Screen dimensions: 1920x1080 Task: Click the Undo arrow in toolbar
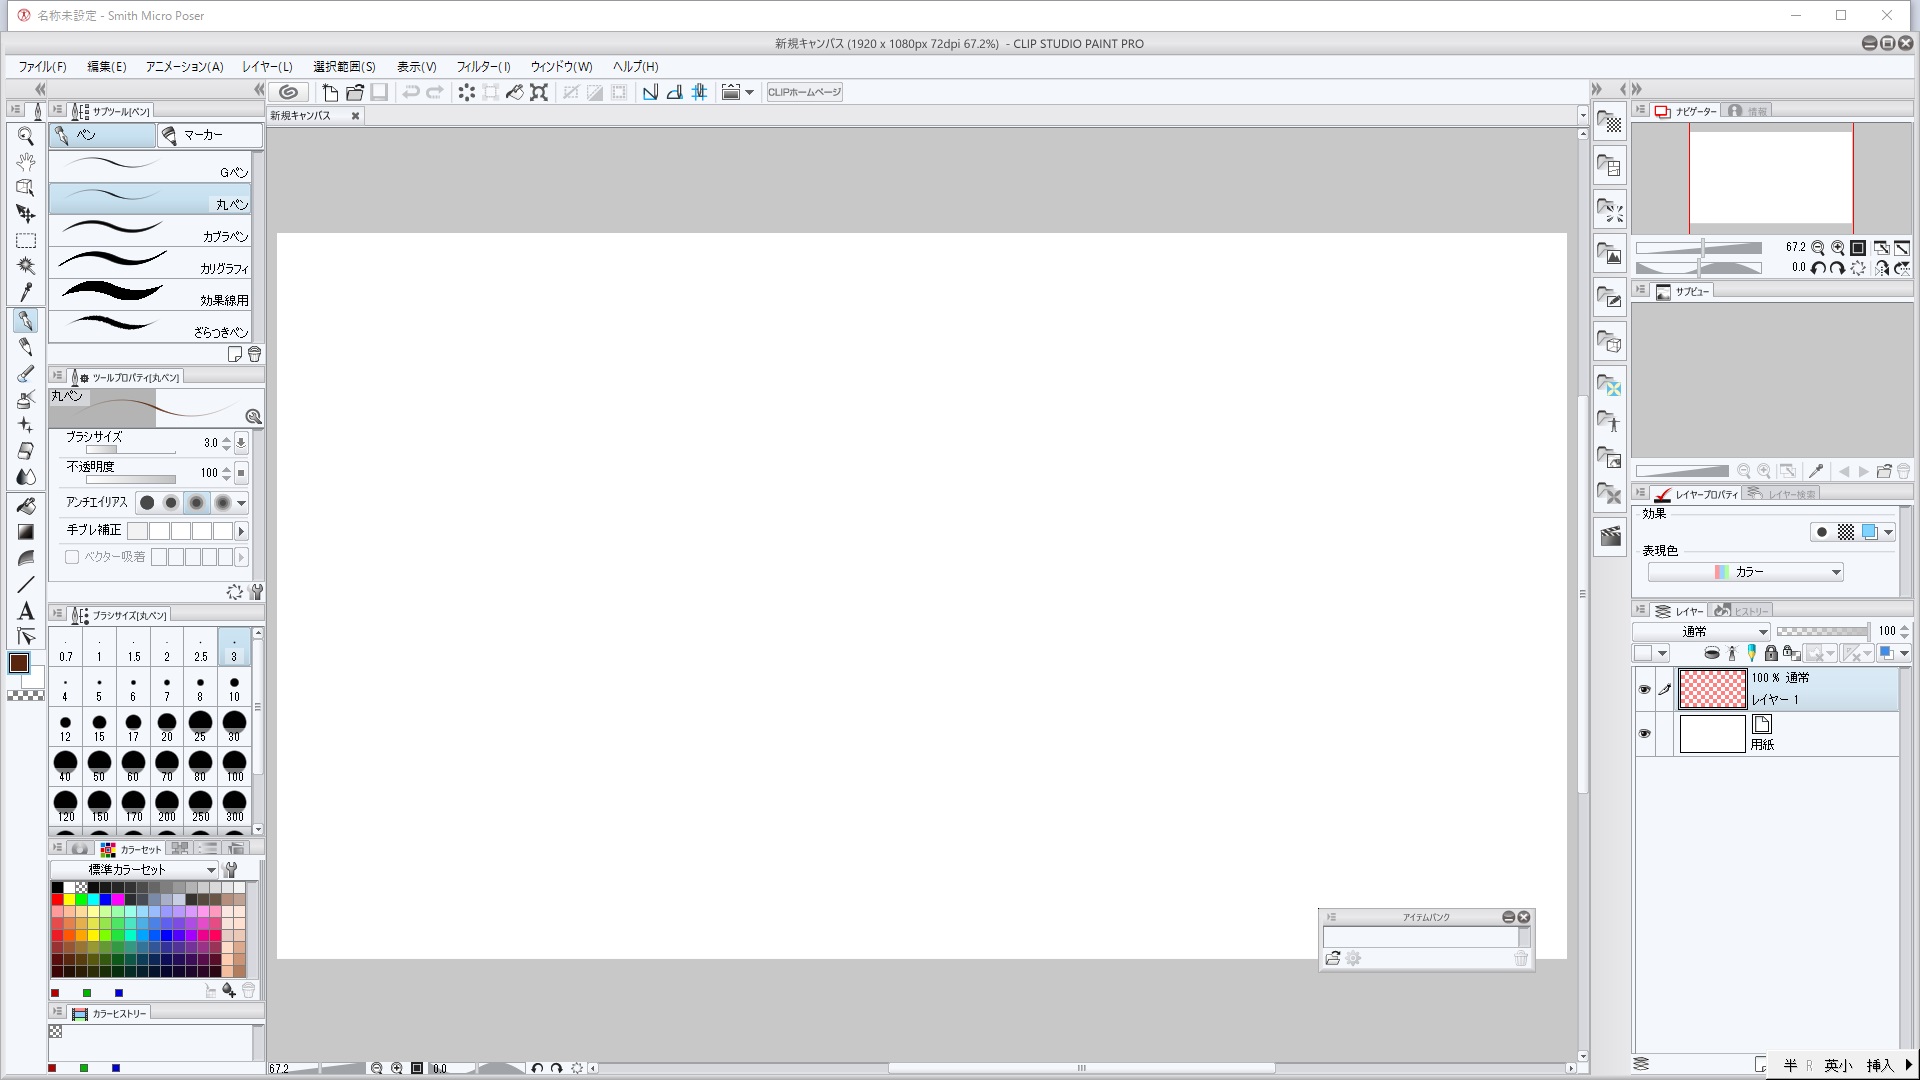click(x=410, y=92)
